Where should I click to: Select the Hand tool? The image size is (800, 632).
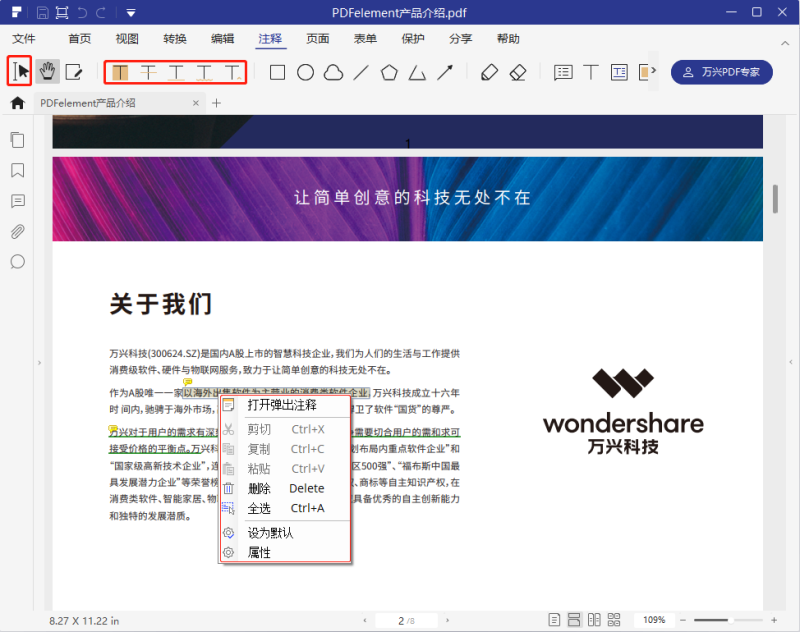coord(47,72)
